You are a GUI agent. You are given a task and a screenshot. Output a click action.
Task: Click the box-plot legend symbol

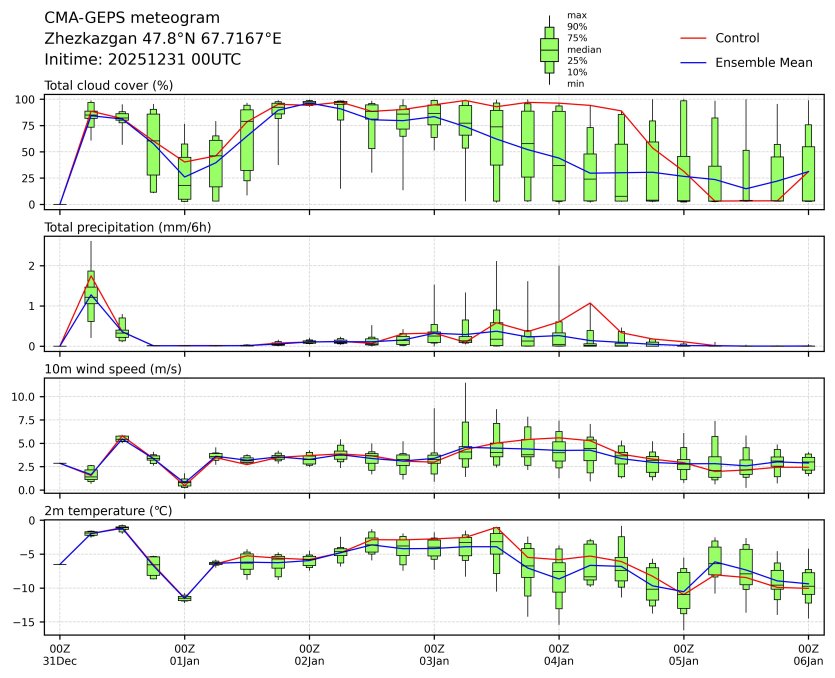pyautogui.click(x=549, y=49)
